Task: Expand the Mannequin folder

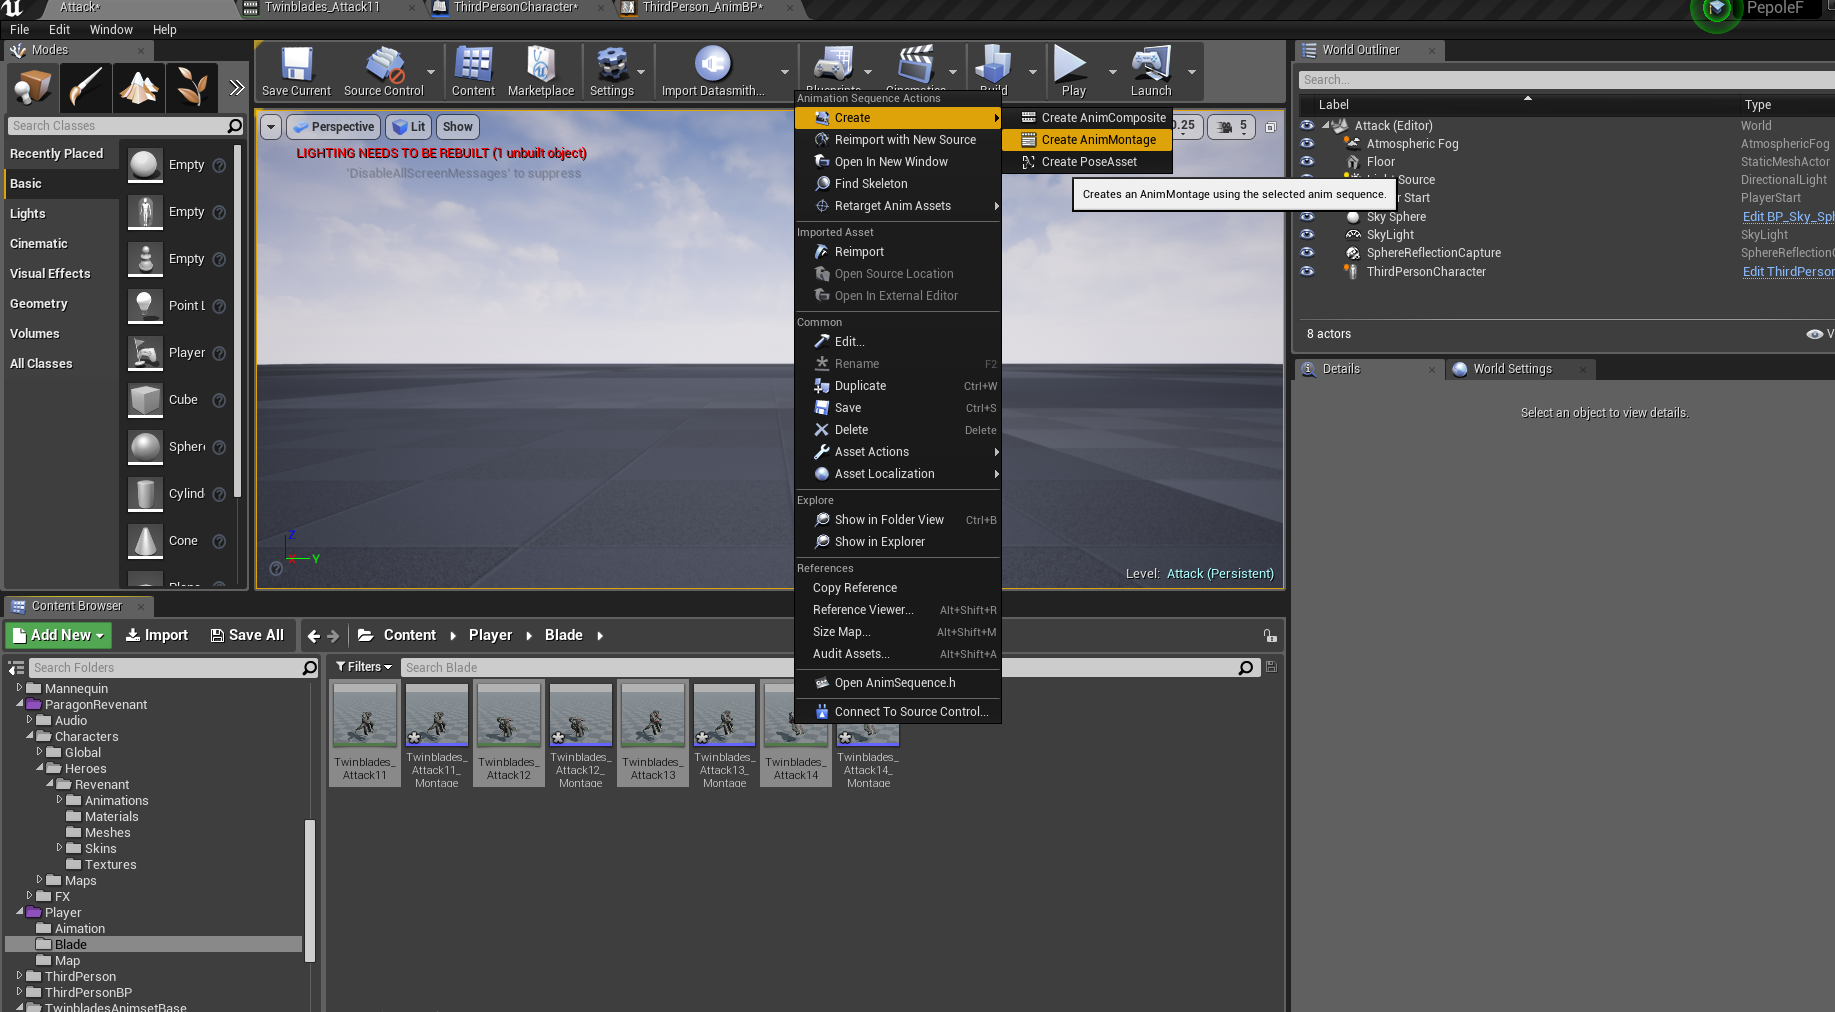Action: tap(19, 688)
